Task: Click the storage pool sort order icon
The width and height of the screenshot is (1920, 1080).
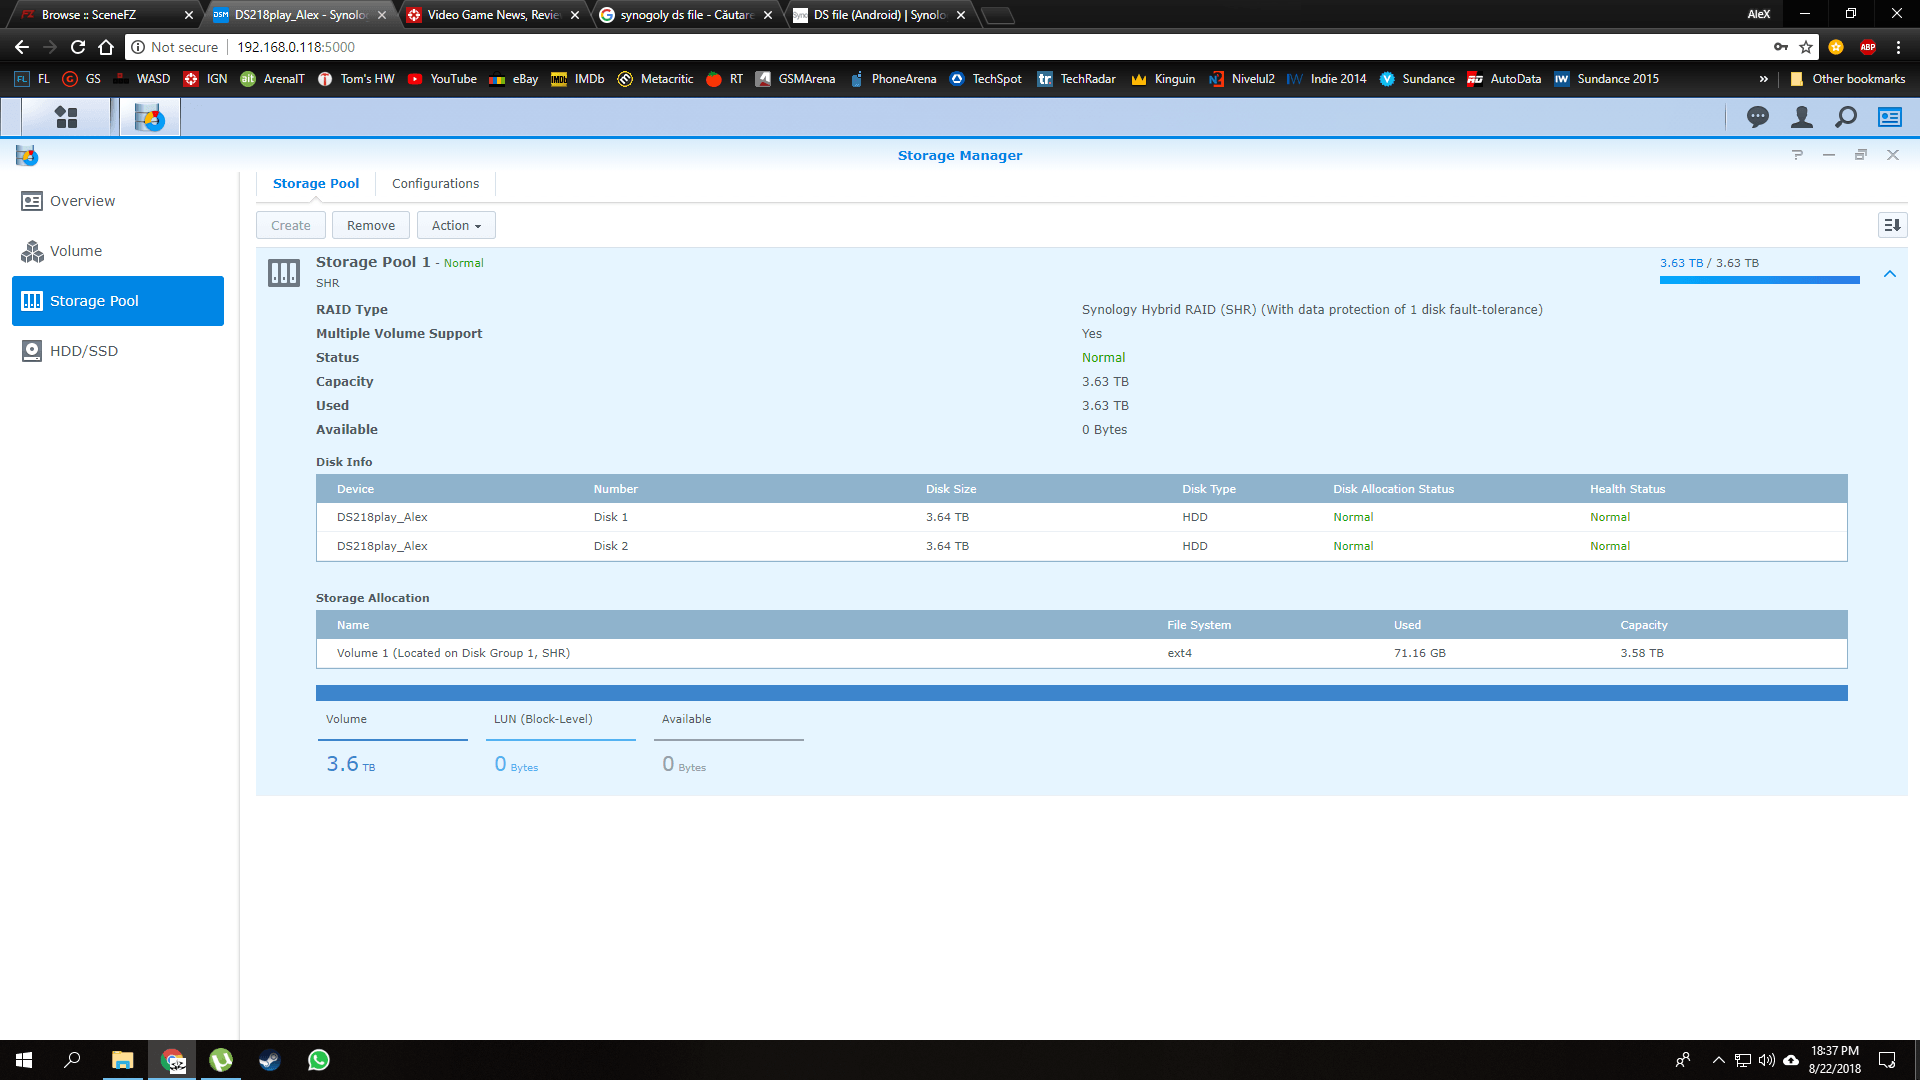Action: point(1891,225)
